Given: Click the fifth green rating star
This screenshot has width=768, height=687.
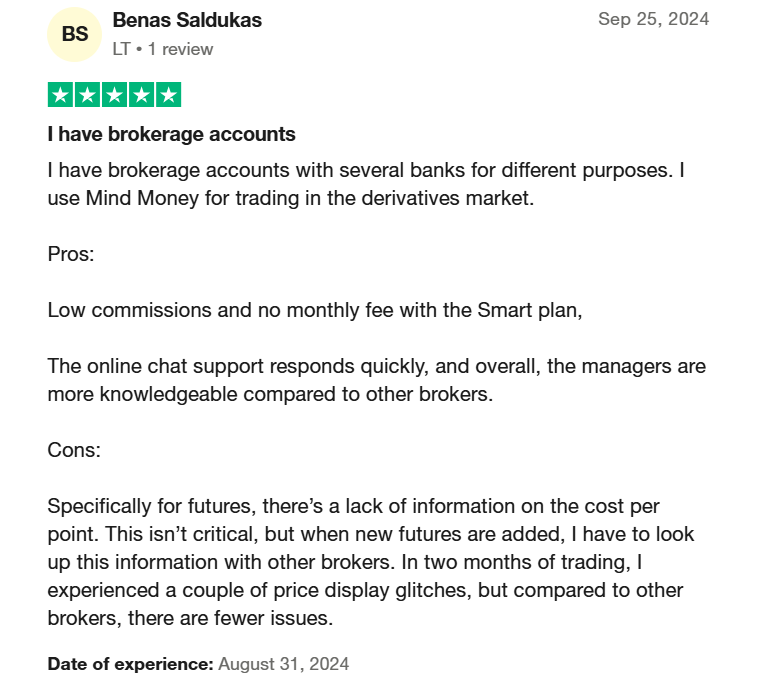Looking at the screenshot, I should (168, 95).
